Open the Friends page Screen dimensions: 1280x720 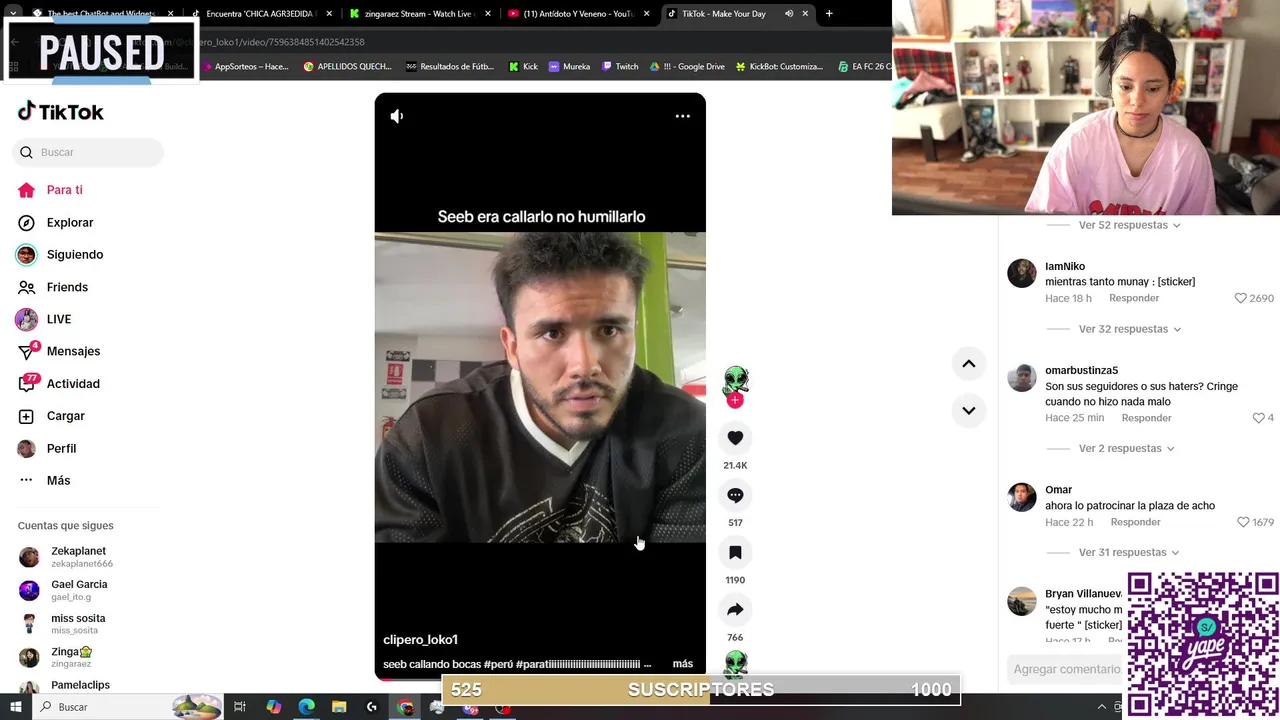click(53, 287)
